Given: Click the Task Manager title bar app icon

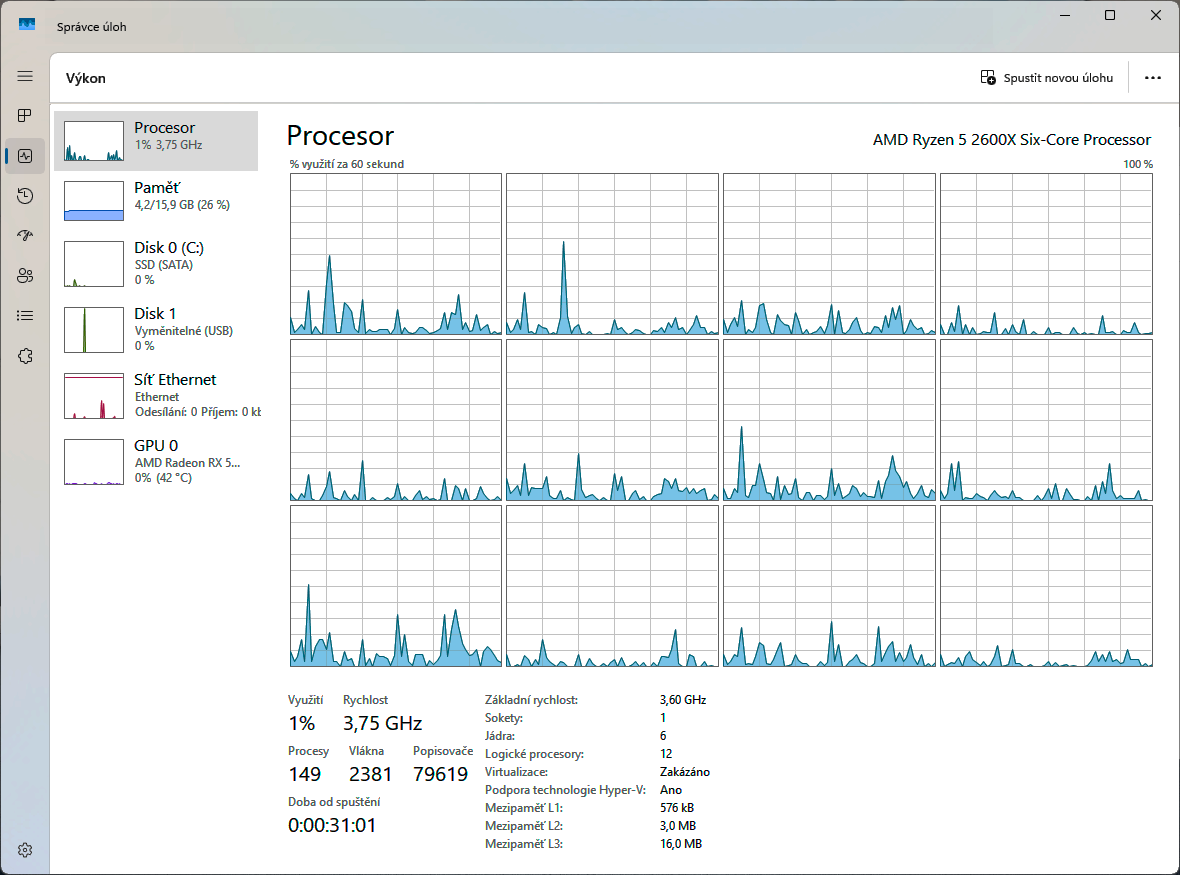Looking at the screenshot, I should click(27, 24).
